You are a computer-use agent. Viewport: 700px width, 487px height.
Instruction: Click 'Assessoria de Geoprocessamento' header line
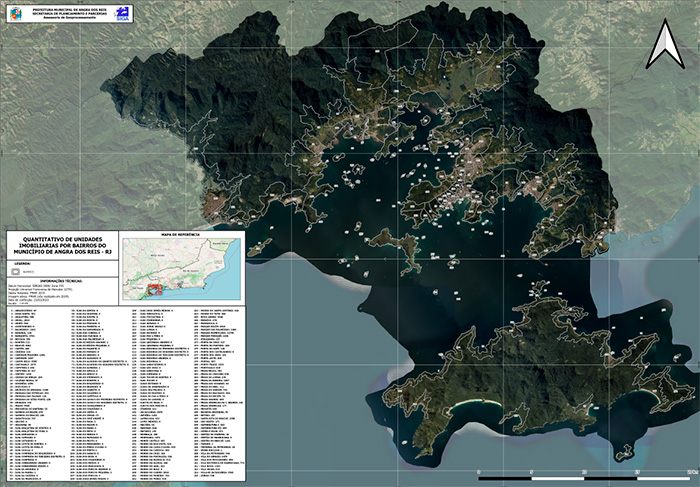coord(68,18)
